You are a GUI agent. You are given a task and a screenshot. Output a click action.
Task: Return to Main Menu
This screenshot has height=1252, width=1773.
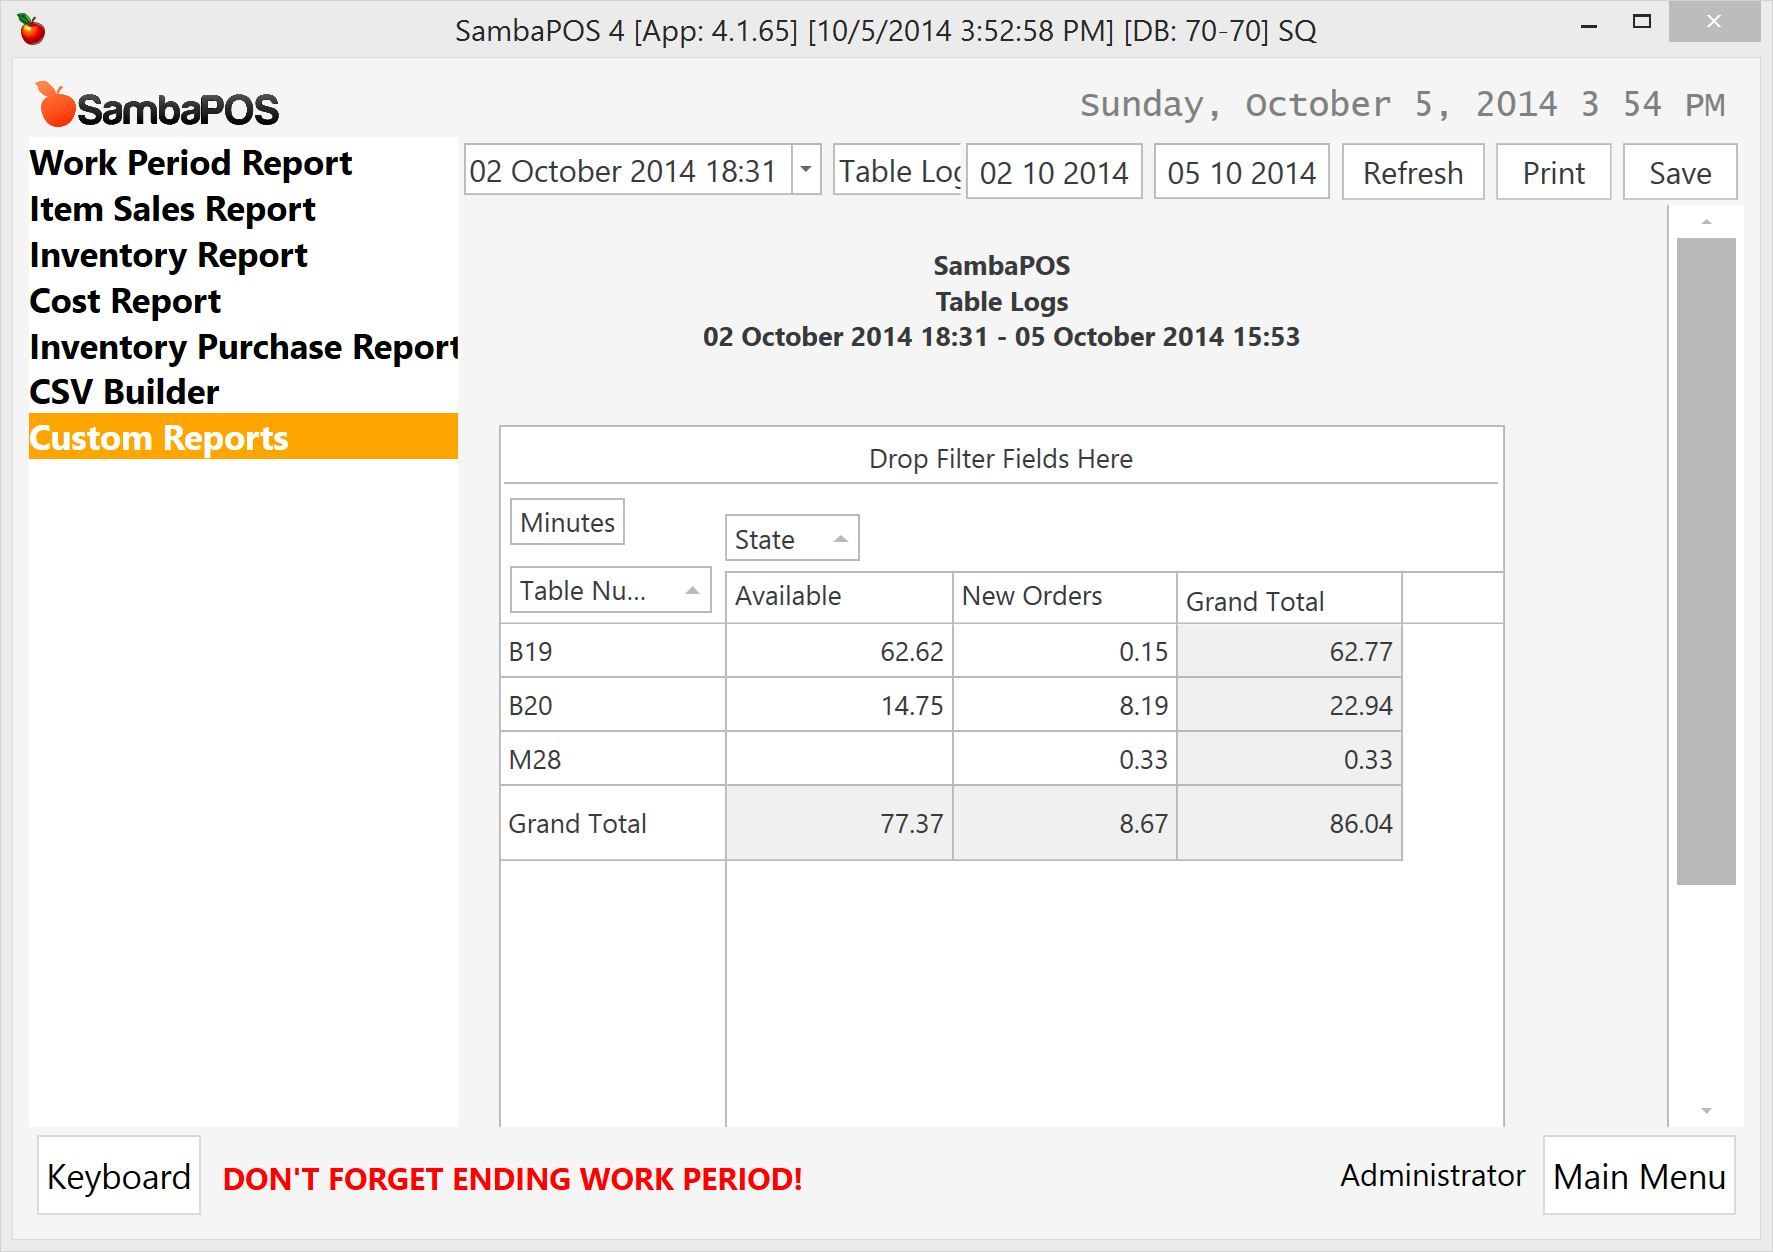point(1638,1176)
